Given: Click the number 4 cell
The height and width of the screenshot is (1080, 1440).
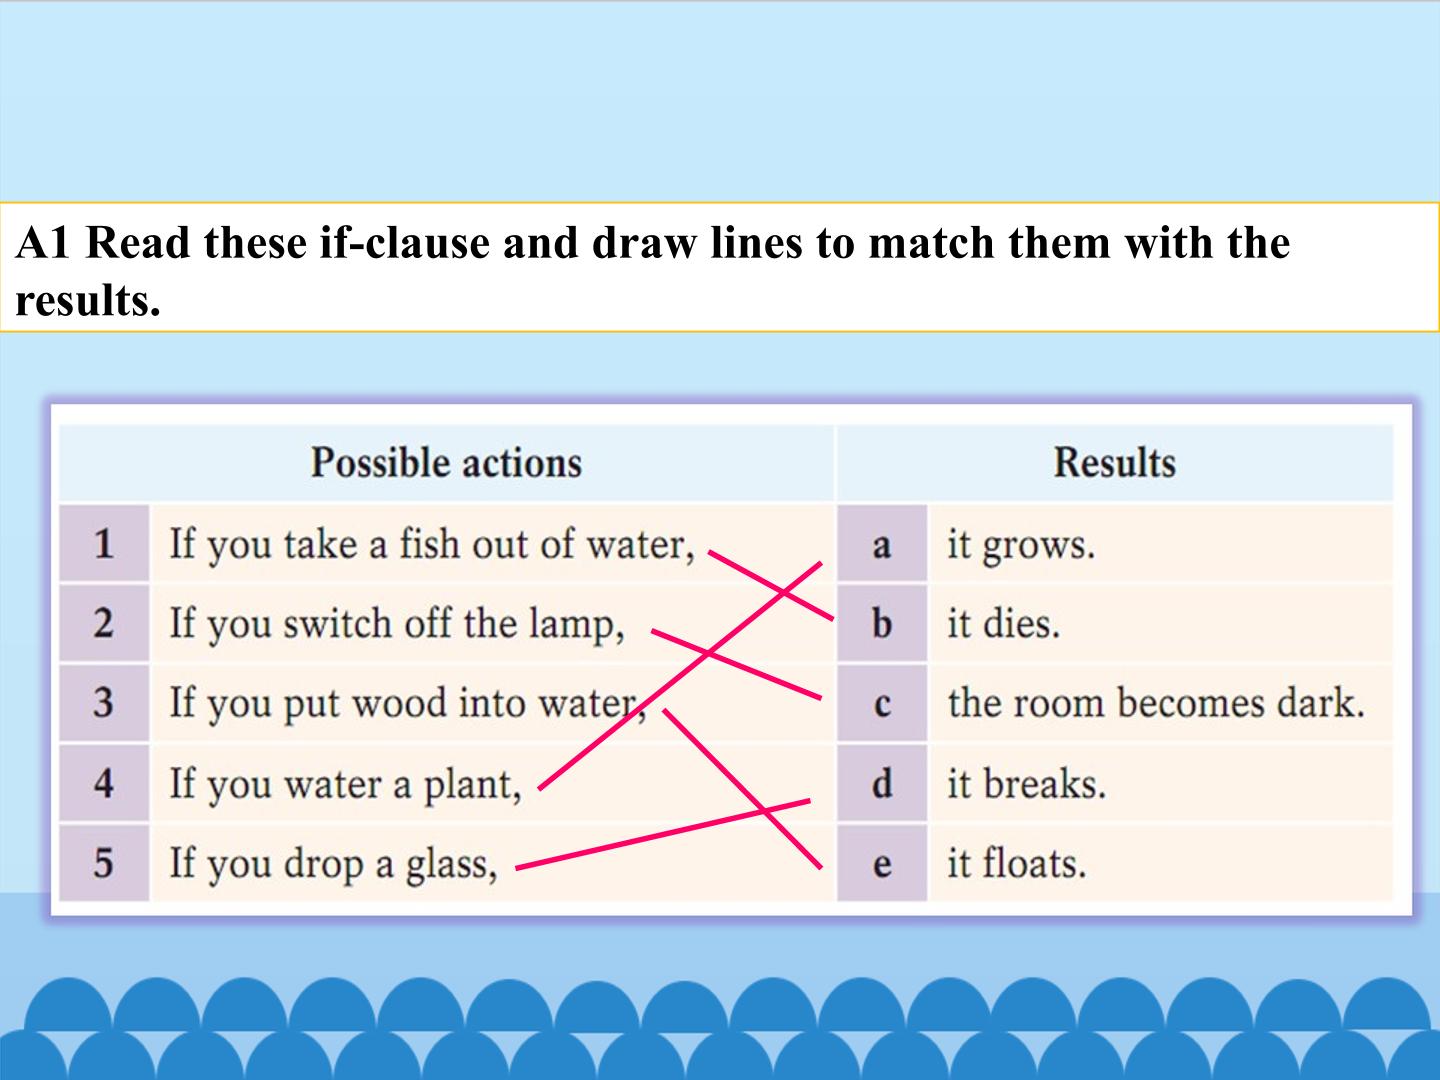Looking at the screenshot, I should [104, 783].
